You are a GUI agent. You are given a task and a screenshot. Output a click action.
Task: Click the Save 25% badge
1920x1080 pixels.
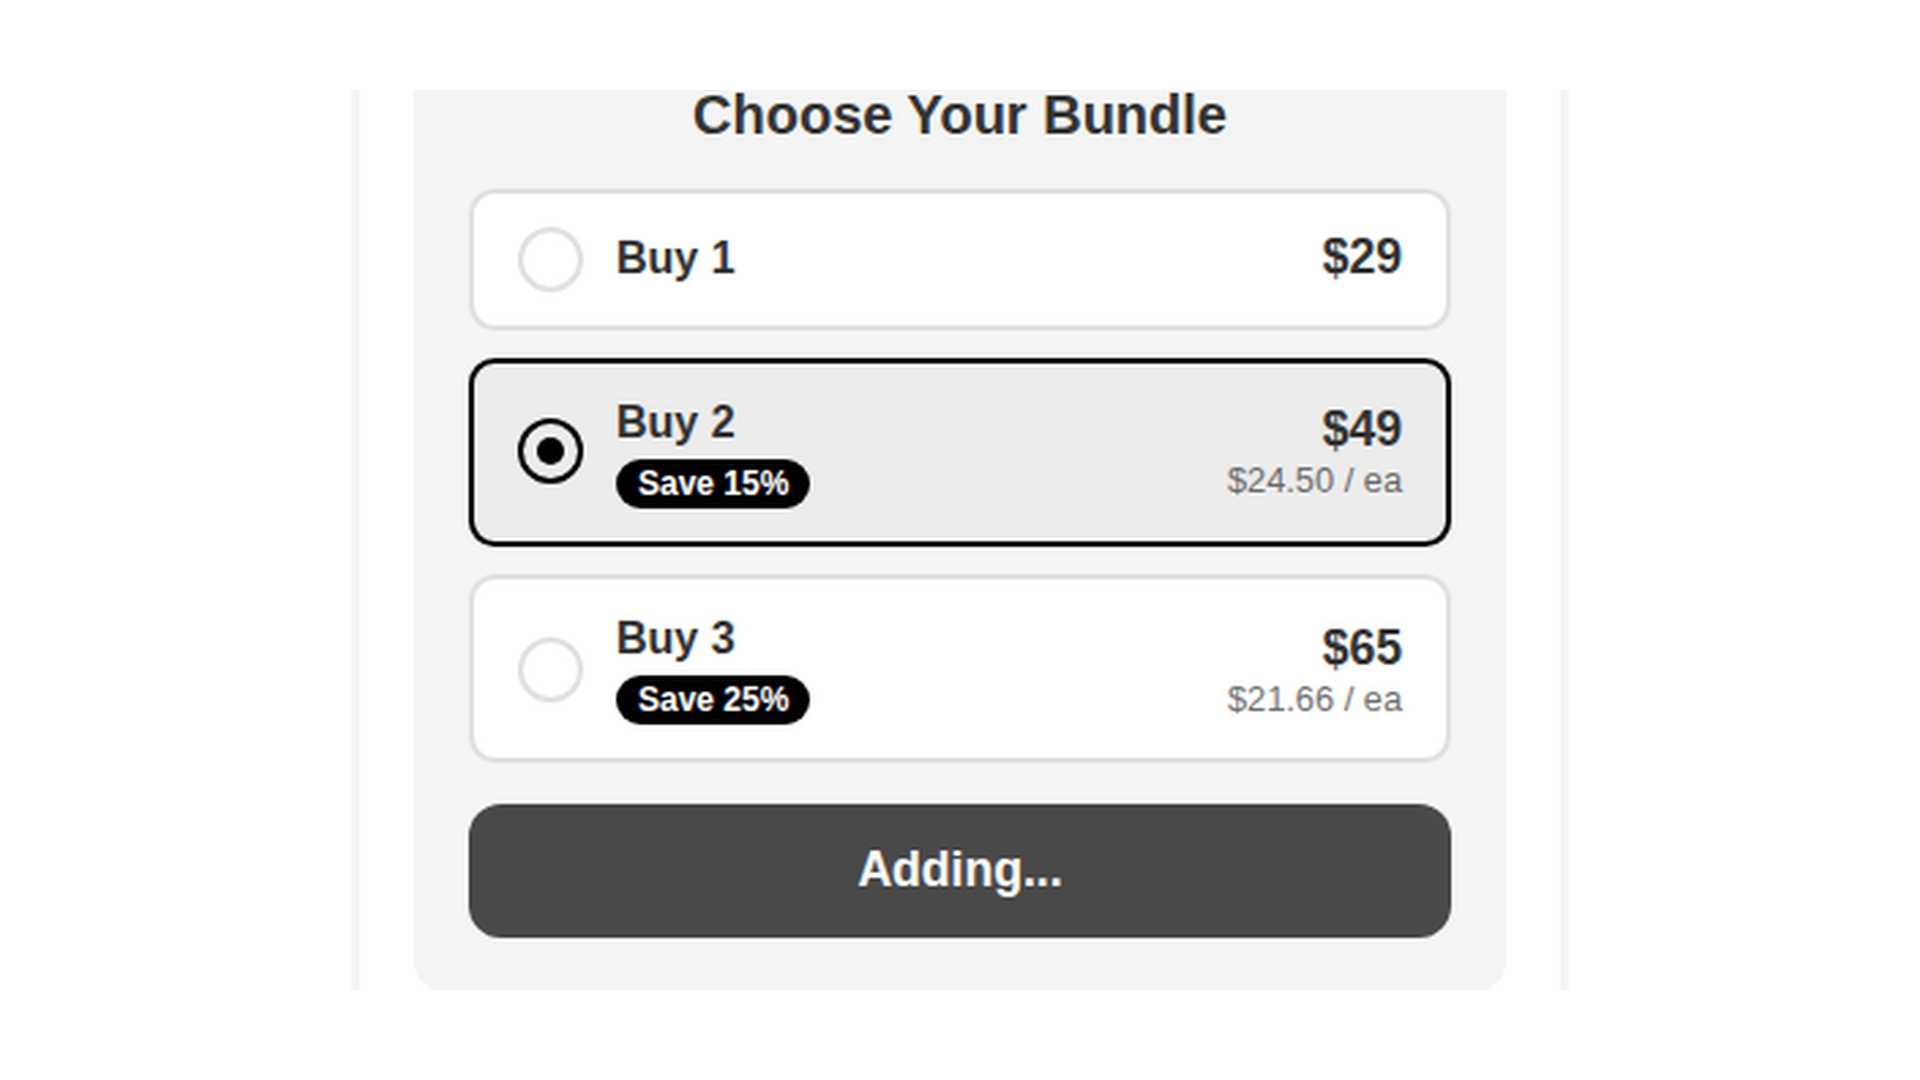(712, 700)
